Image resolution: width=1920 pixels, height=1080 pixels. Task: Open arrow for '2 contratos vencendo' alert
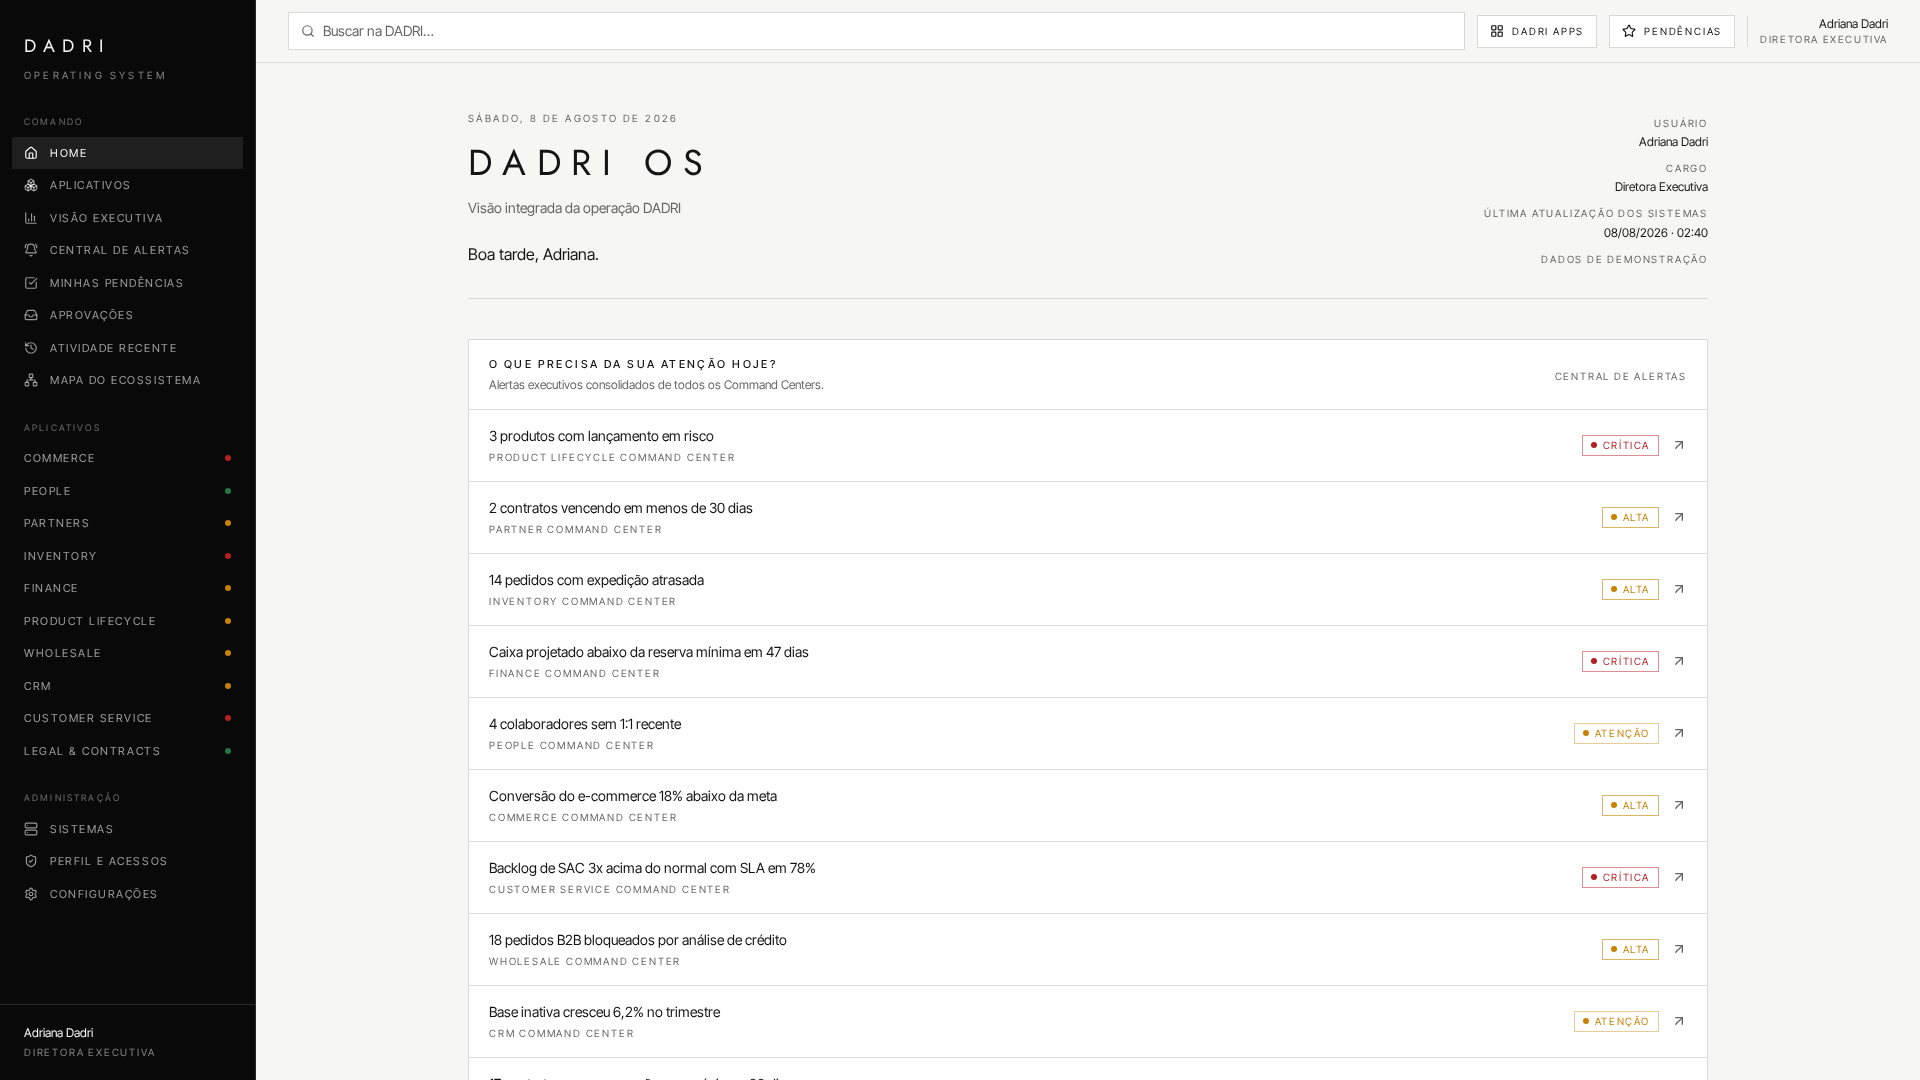1679,517
